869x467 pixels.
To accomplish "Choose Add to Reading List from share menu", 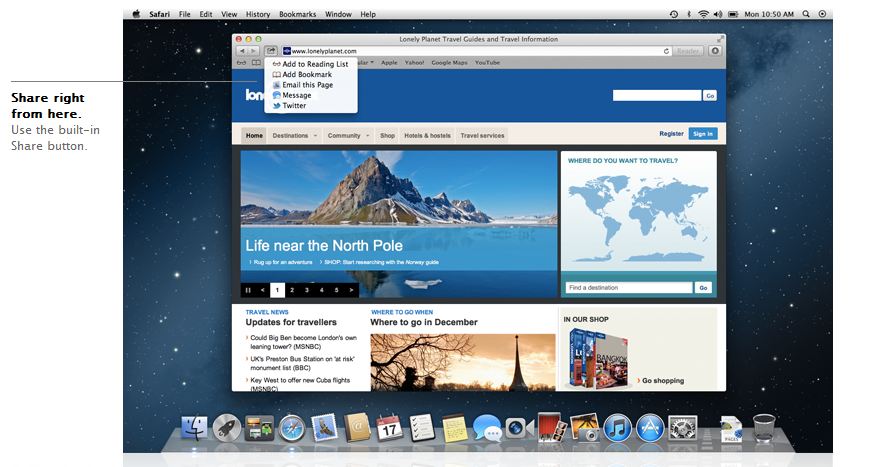I will (311, 64).
